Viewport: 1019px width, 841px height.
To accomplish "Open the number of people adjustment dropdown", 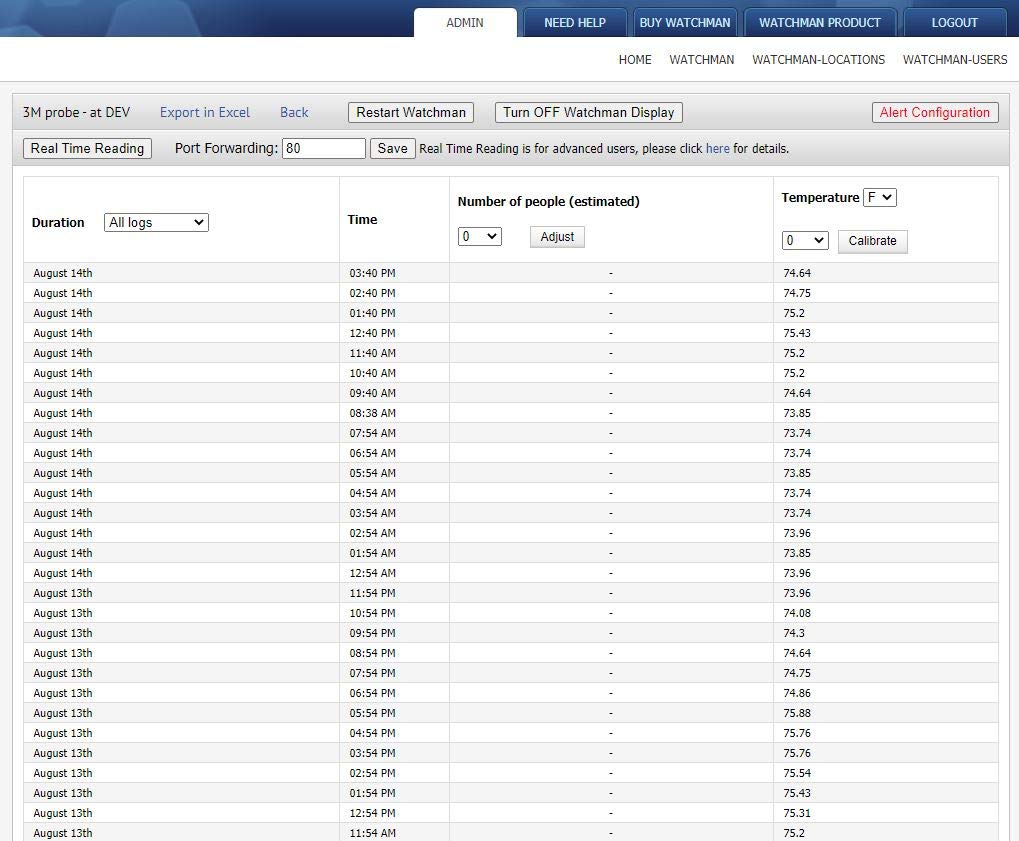I will (x=479, y=237).
